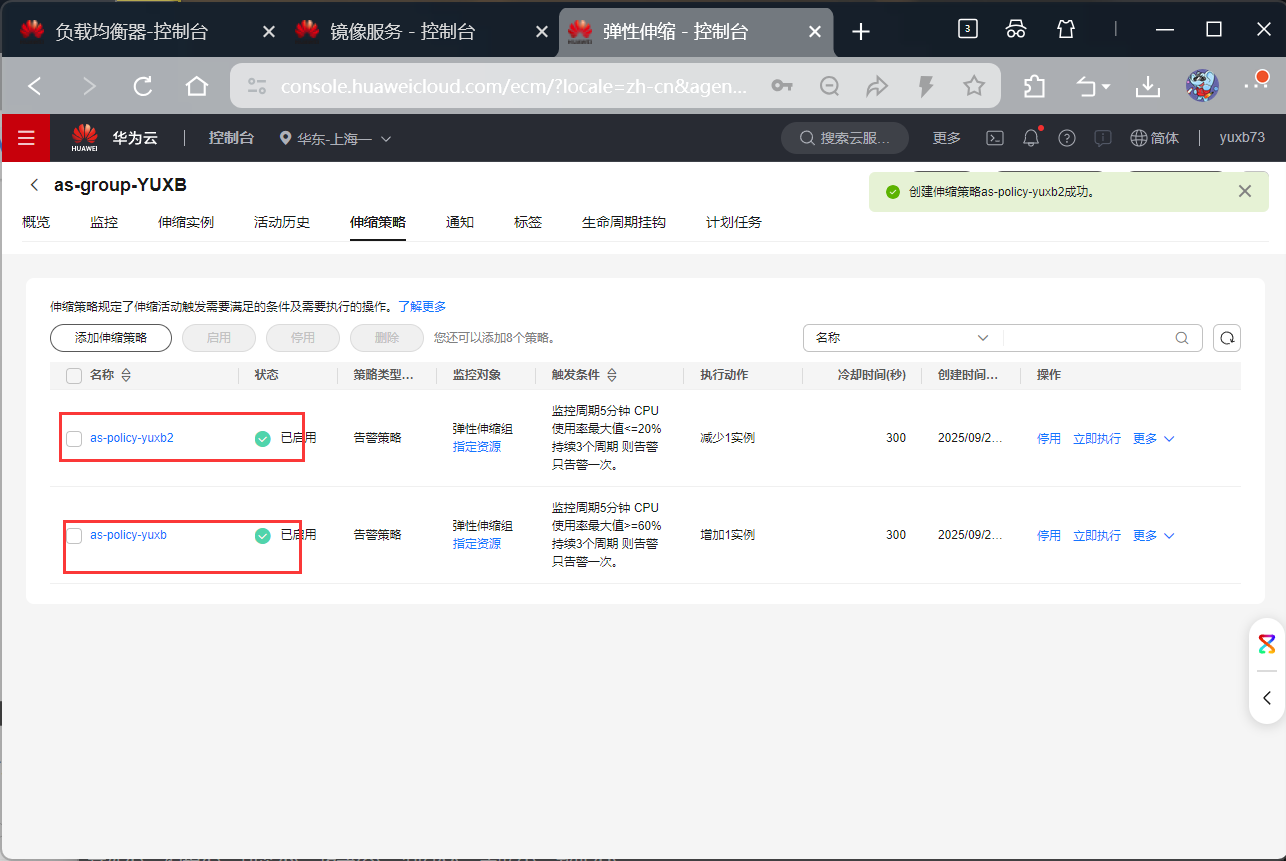Viewport: 1286px width, 861px height.
Task: Dismiss the policy created success message
Action: coord(1245,191)
